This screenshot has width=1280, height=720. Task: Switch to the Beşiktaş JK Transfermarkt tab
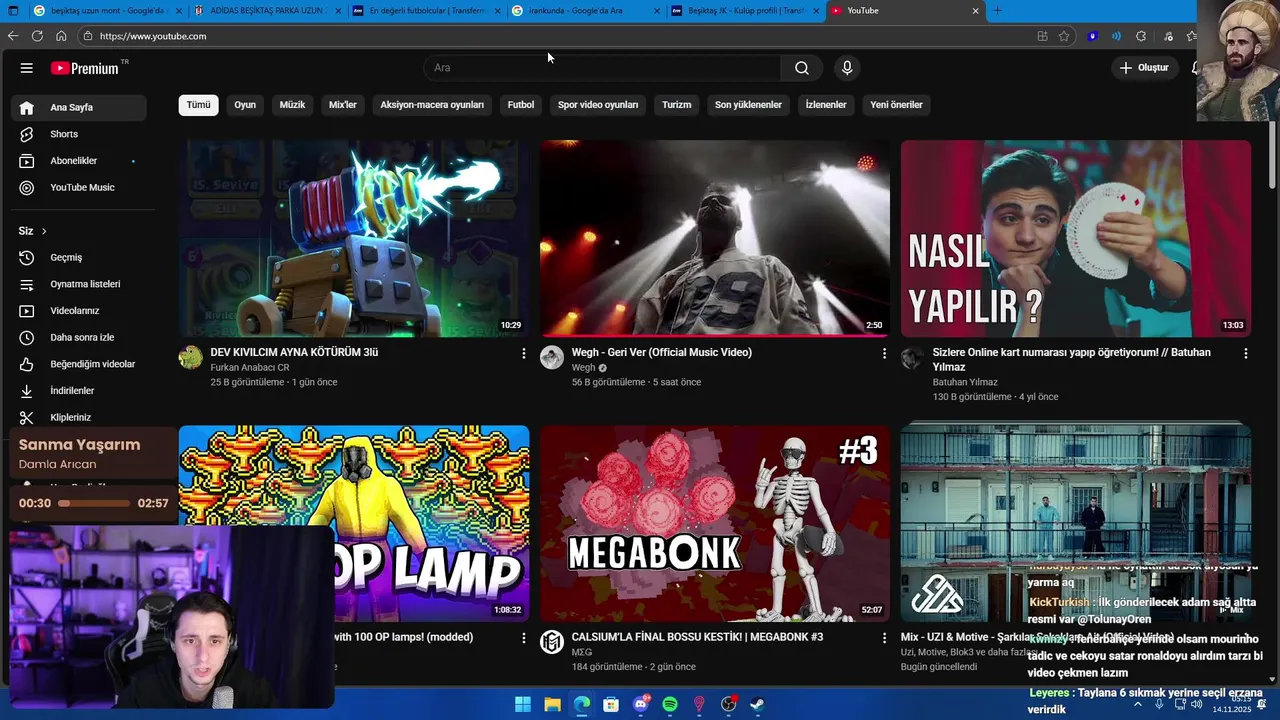(743, 10)
